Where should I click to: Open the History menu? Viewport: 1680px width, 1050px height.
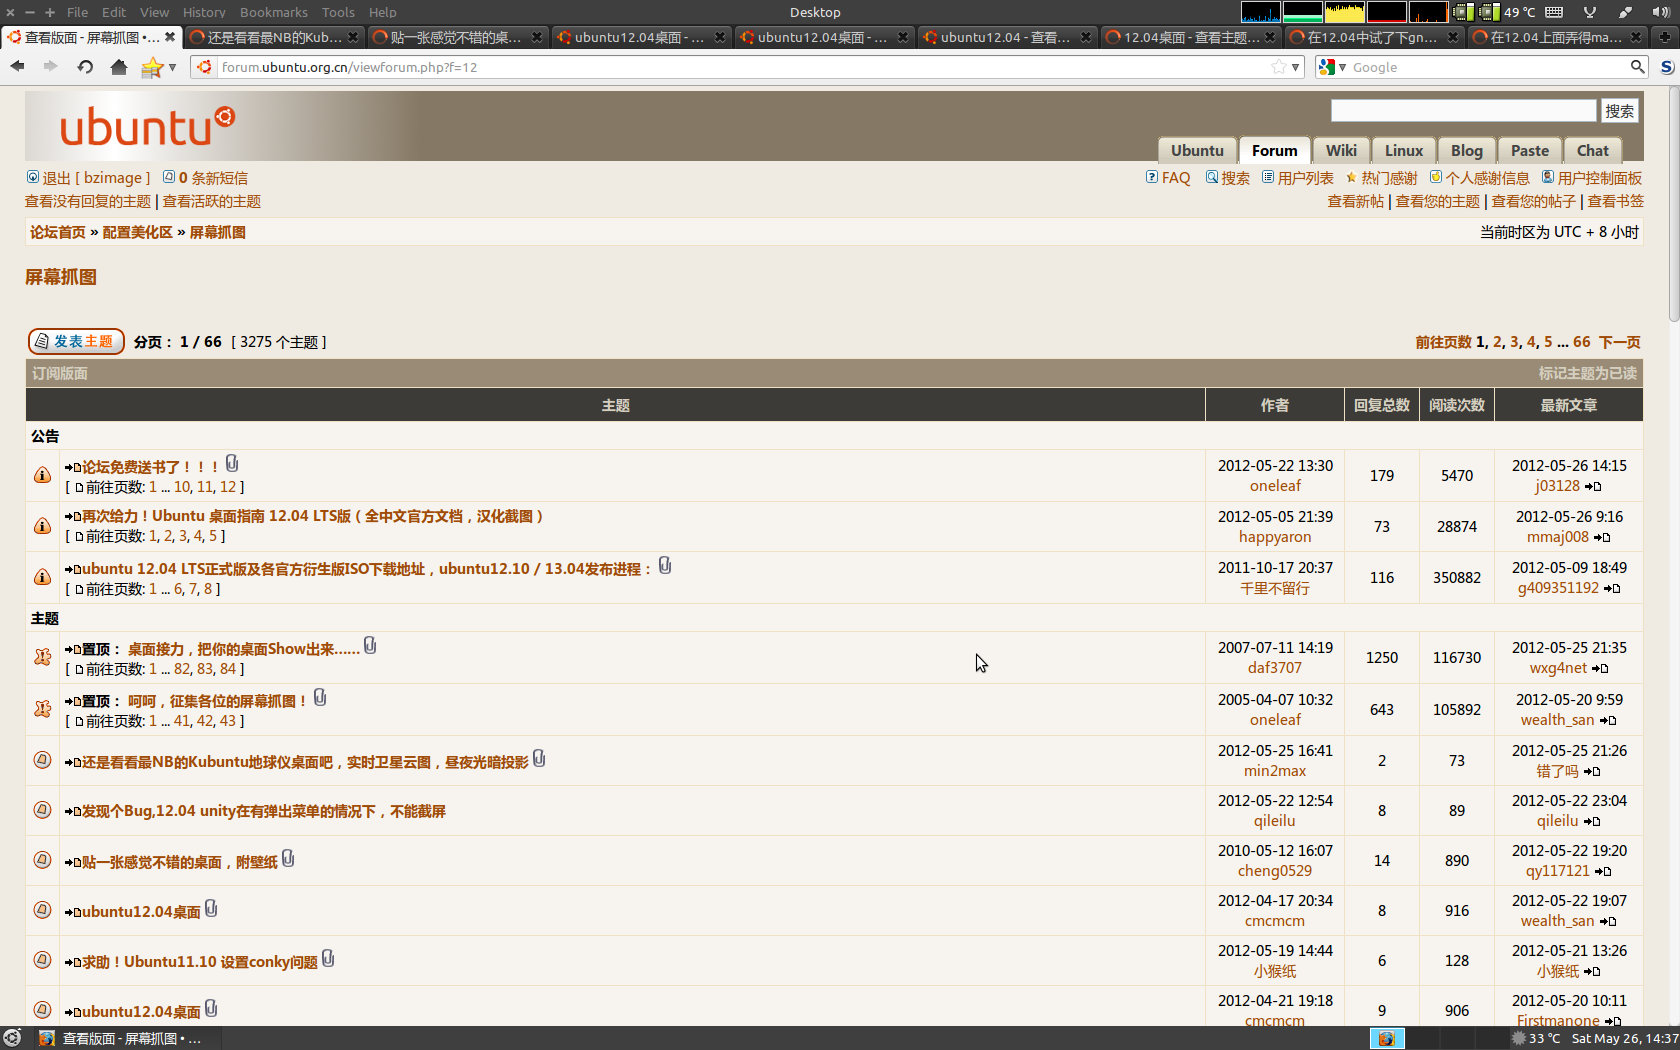204,12
